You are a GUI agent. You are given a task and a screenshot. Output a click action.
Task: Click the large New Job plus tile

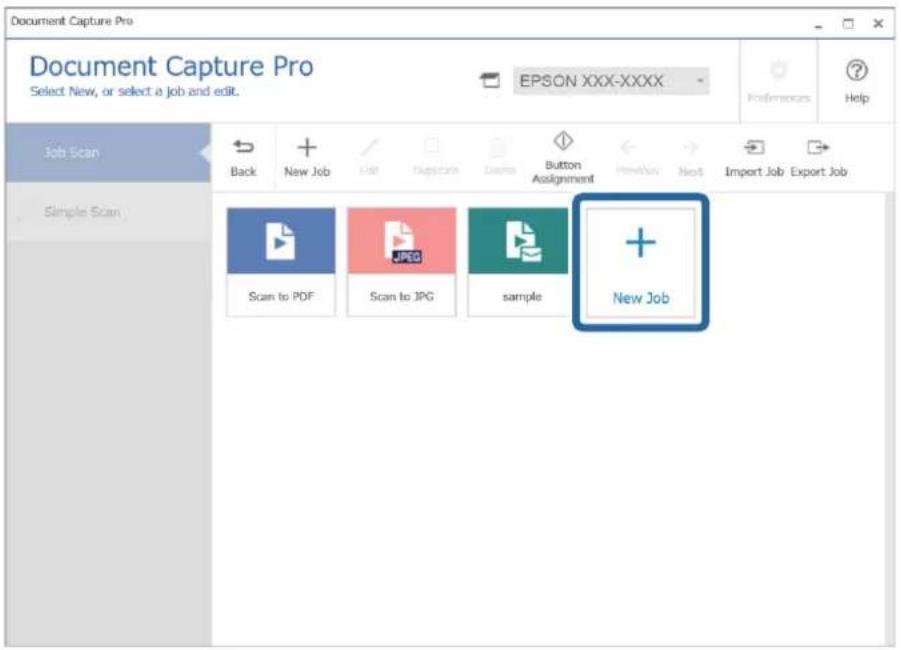click(x=641, y=263)
